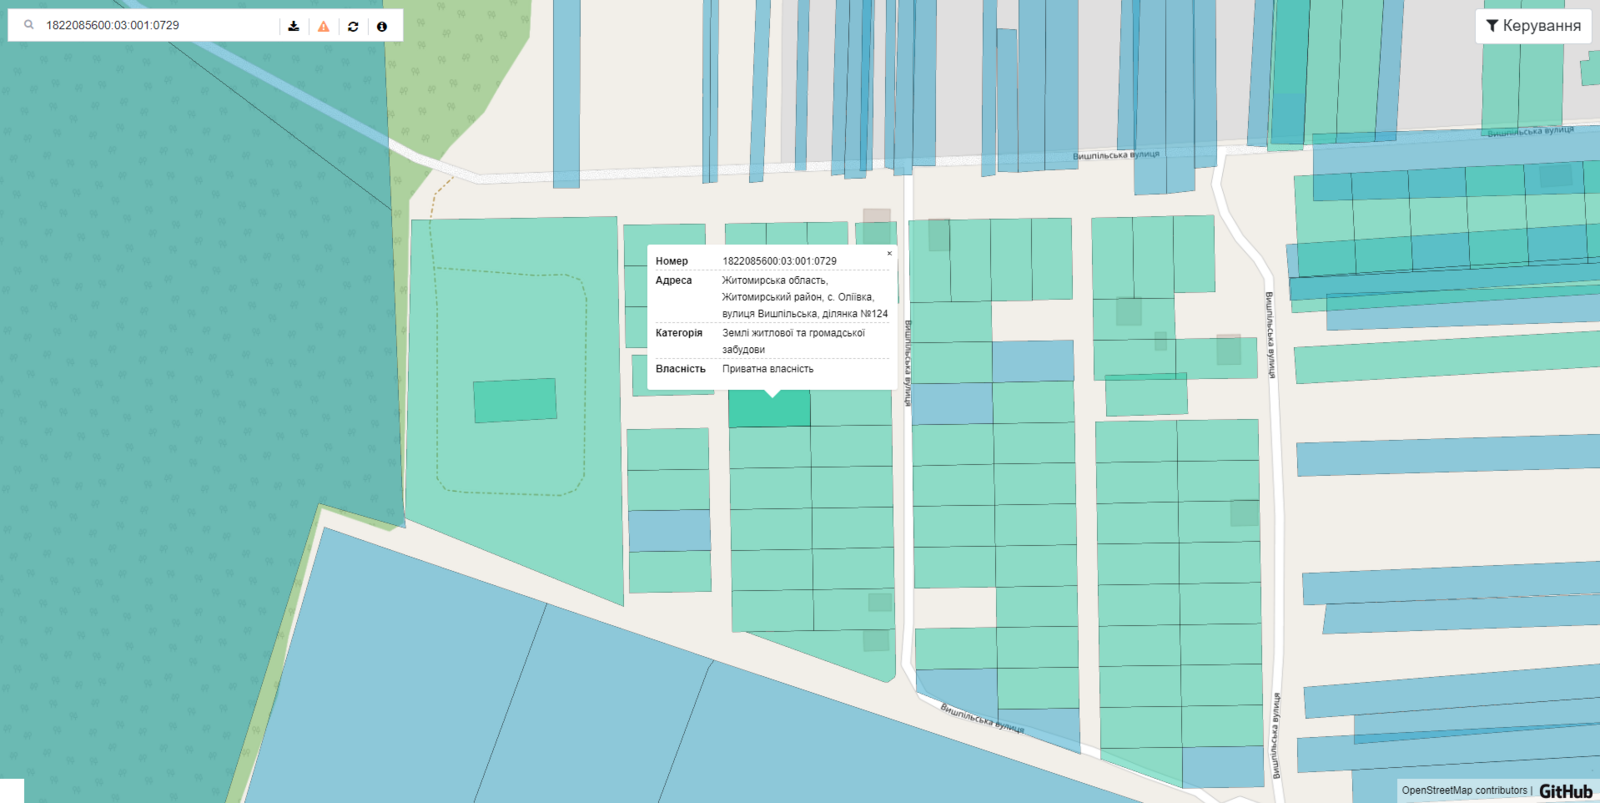Select the parcel right of the highlighted one
The height and width of the screenshot is (803, 1600).
850,408
